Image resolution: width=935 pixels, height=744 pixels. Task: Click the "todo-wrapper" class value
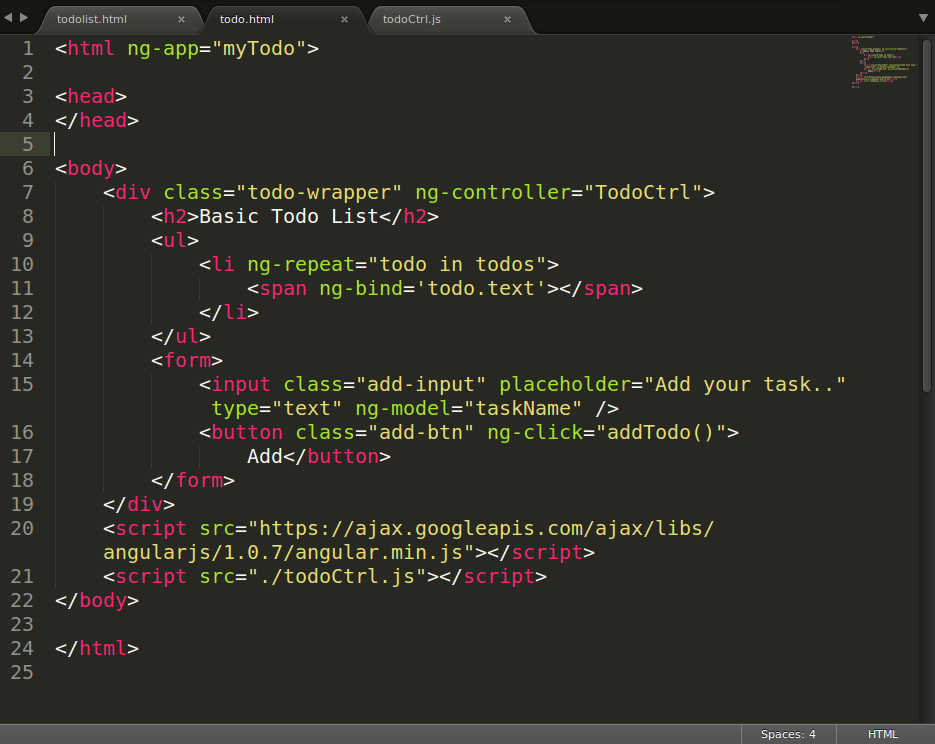point(319,193)
